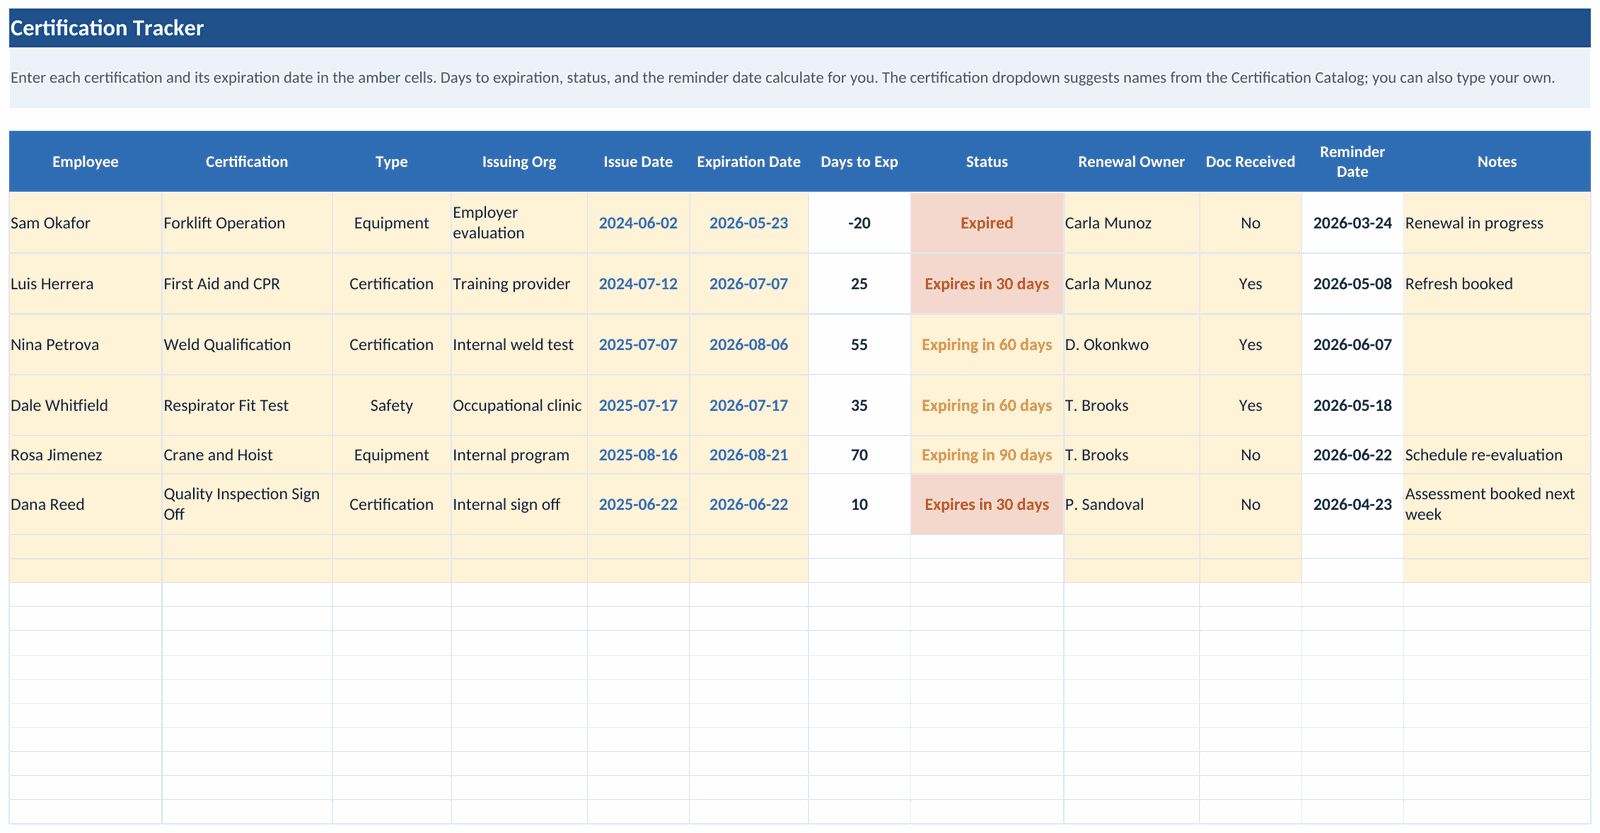This screenshot has width=1600, height=833.
Task: Select the First Aid and CPR cell
Action: pyautogui.click(x=247, y=284)
